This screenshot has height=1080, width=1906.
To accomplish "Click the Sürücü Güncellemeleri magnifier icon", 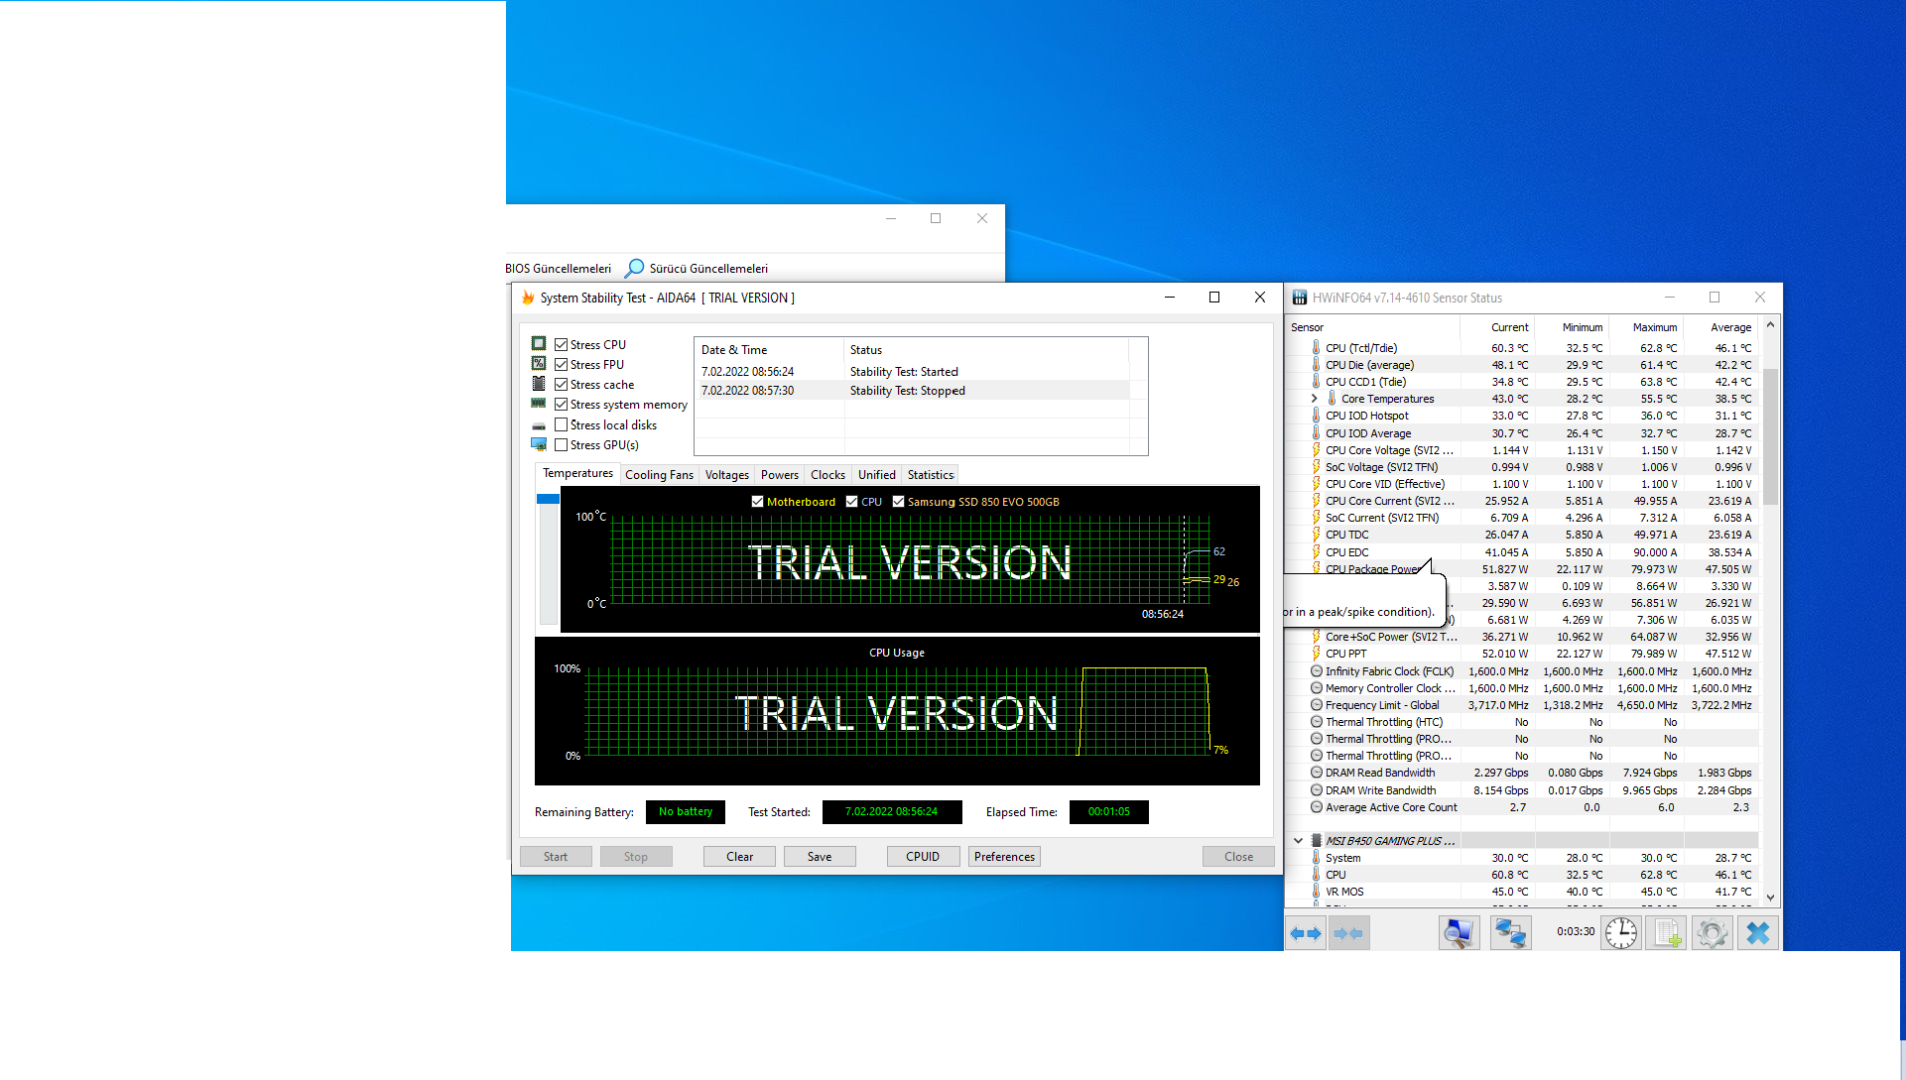I will pos(634,268).
